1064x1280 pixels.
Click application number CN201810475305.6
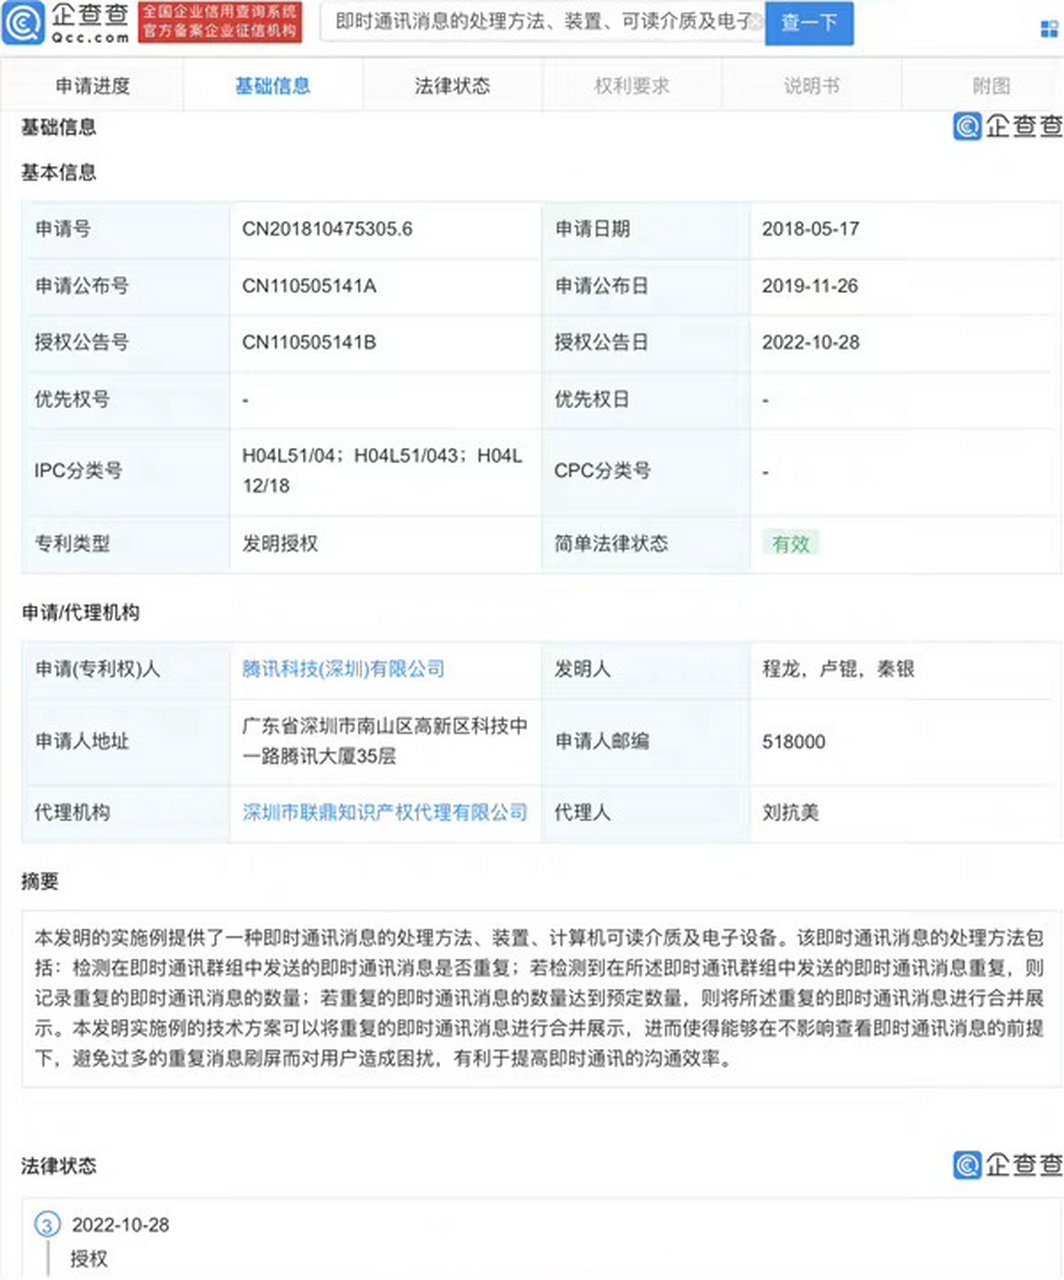click(327, 229)
